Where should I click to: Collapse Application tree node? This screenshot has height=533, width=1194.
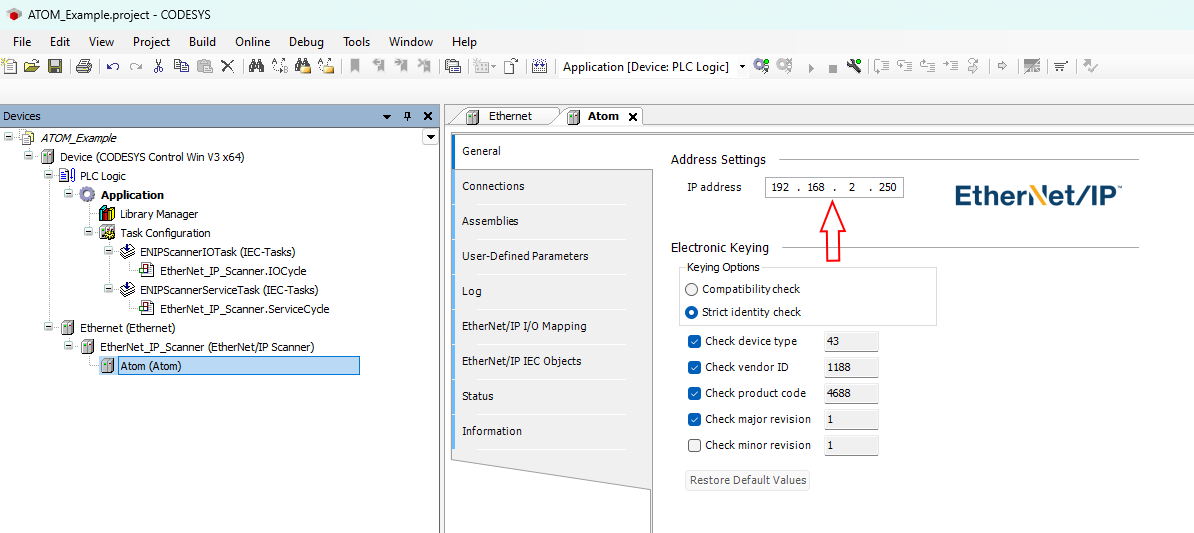pyautogui.click(x=69, y=194)
